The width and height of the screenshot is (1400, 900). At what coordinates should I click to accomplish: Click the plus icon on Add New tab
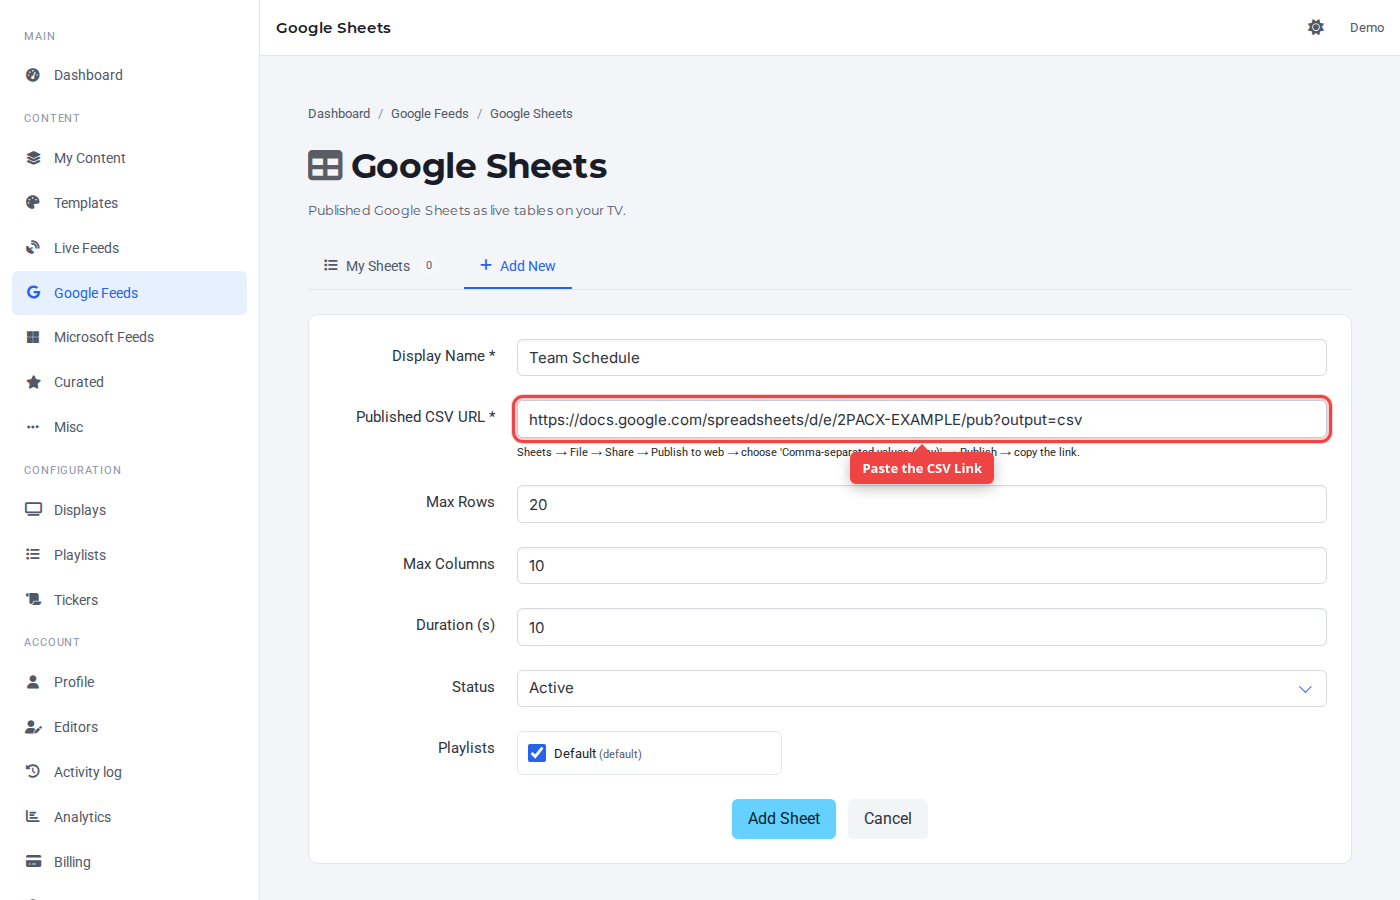click(486, 265)
